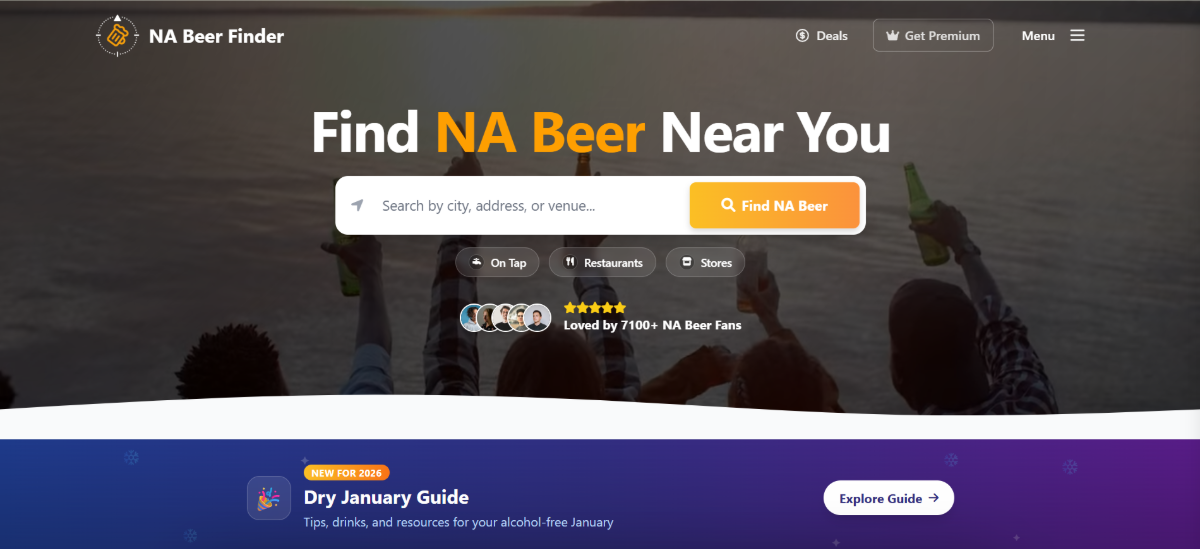Click the NA Beer Finder compass logo

117,36
